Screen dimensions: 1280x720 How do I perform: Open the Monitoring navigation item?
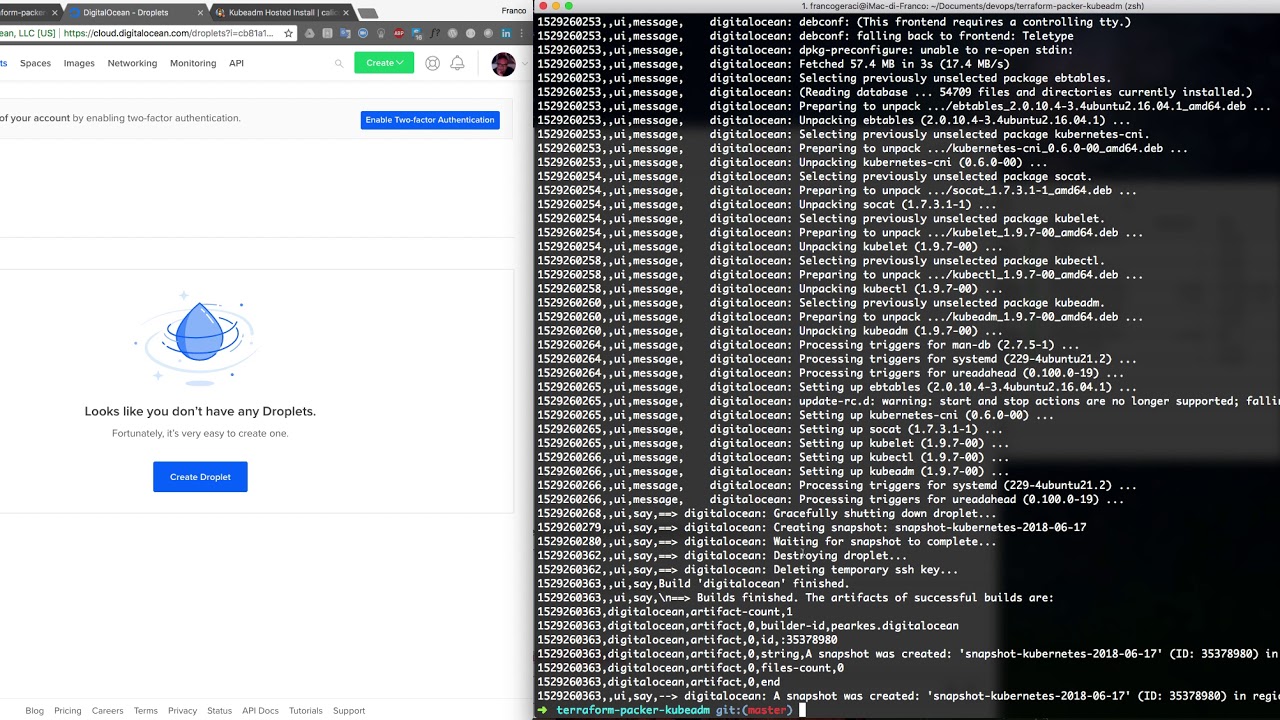coord(193,63)
